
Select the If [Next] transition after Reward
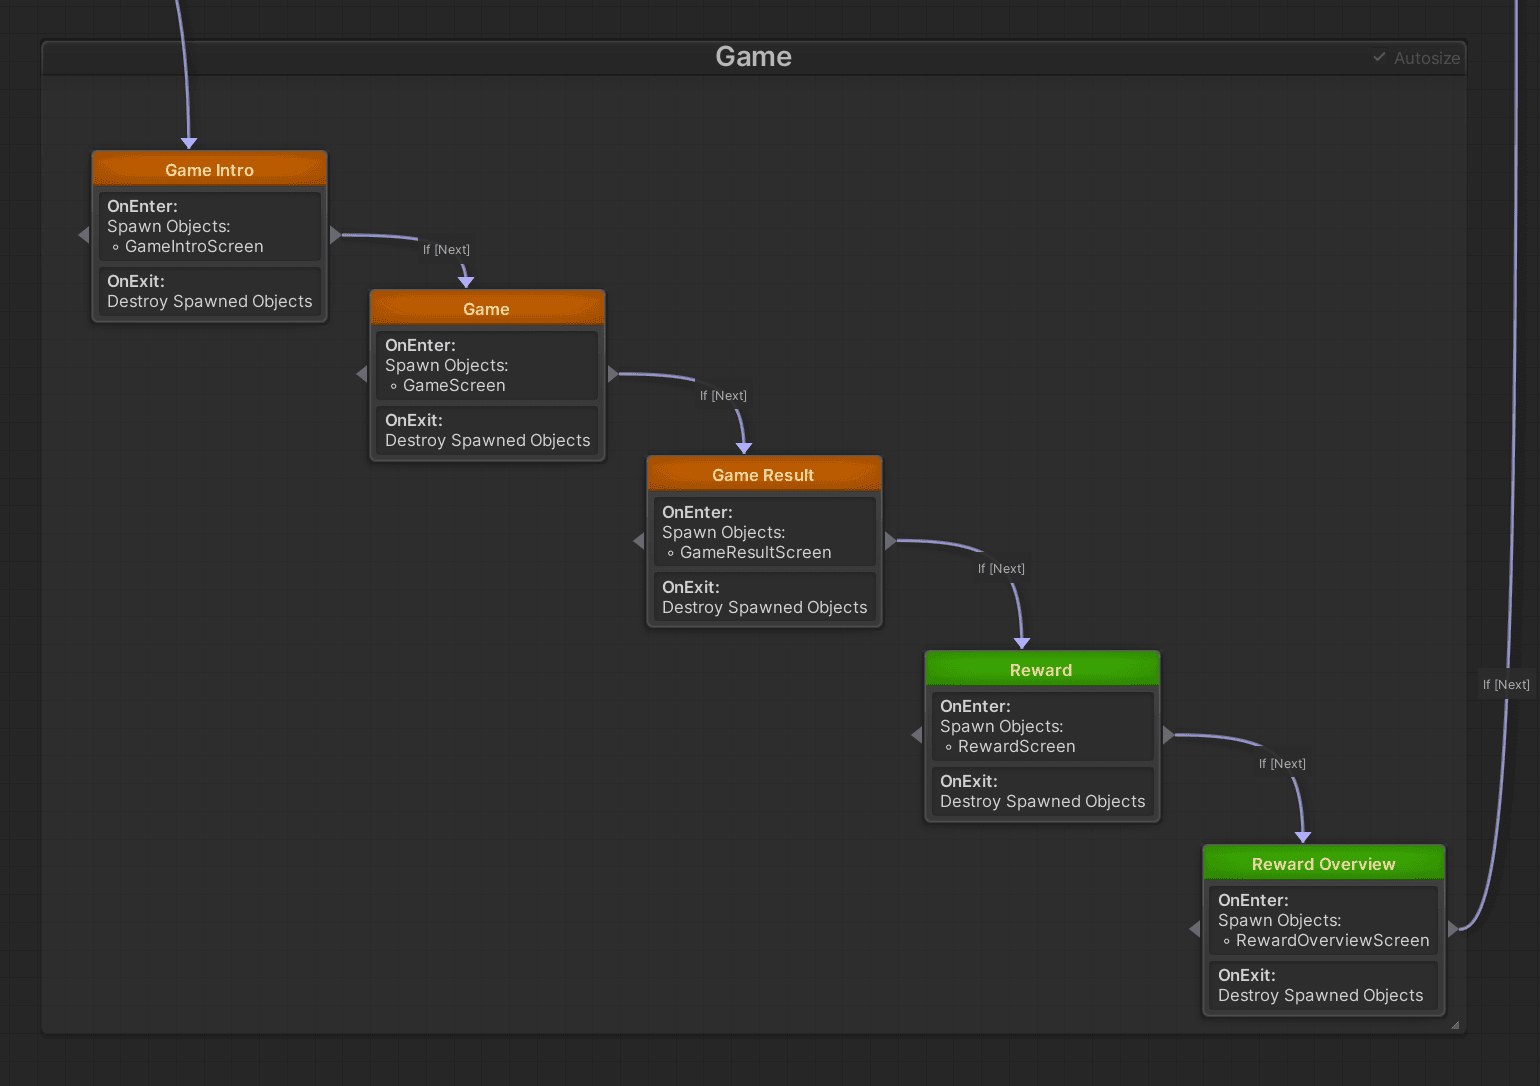pyautogui.click(x=1282, y=764)
